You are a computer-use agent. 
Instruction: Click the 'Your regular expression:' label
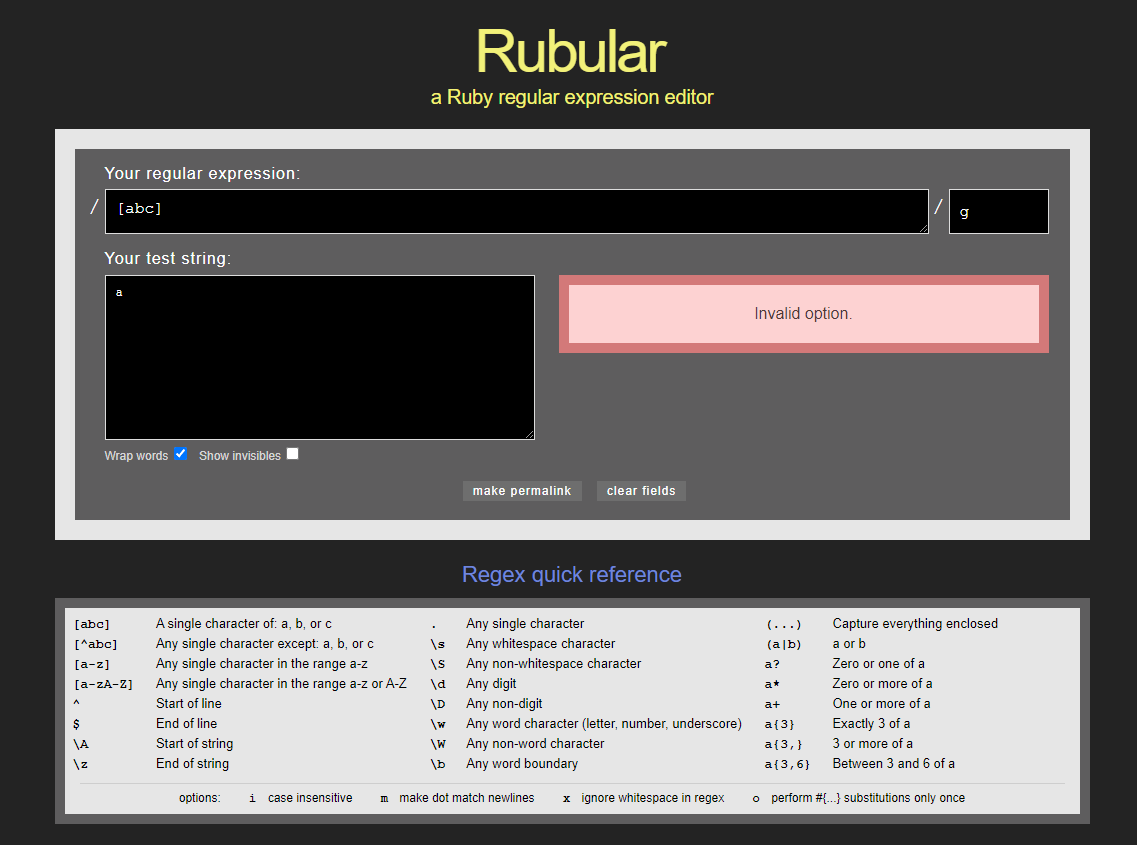[x=202, y=173]
